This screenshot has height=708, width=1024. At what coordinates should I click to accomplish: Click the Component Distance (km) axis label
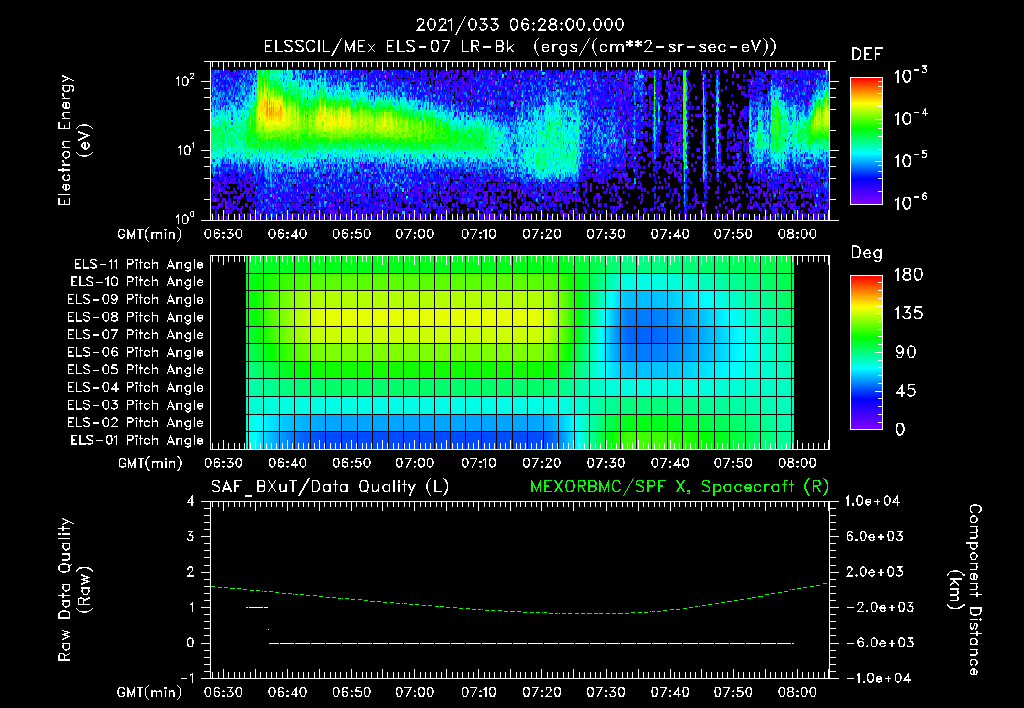pos(965,590)
